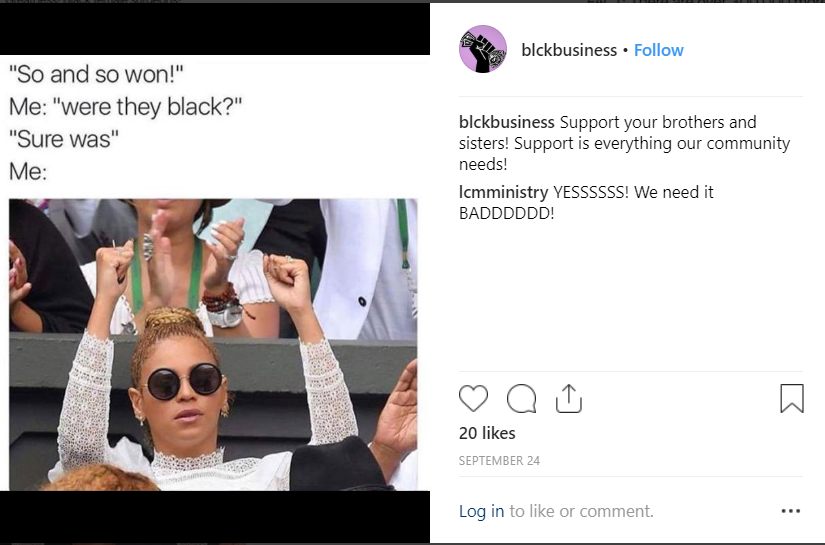Open commenter lcmministry's profile
This screenshot has width=825, height=545.
click(x=504, y=192)
